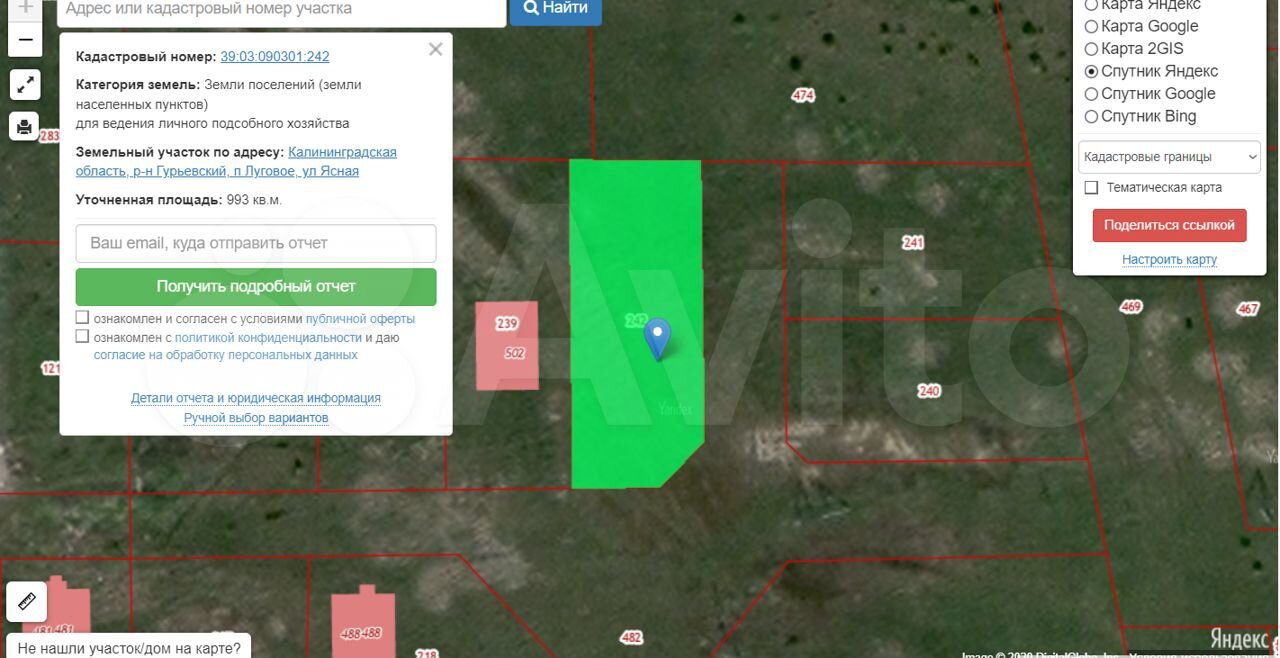Image resolution: width=1280 pixels, height=658 pixels.
Task: Close the parcel info popup
Action: (x=435, y=49)
